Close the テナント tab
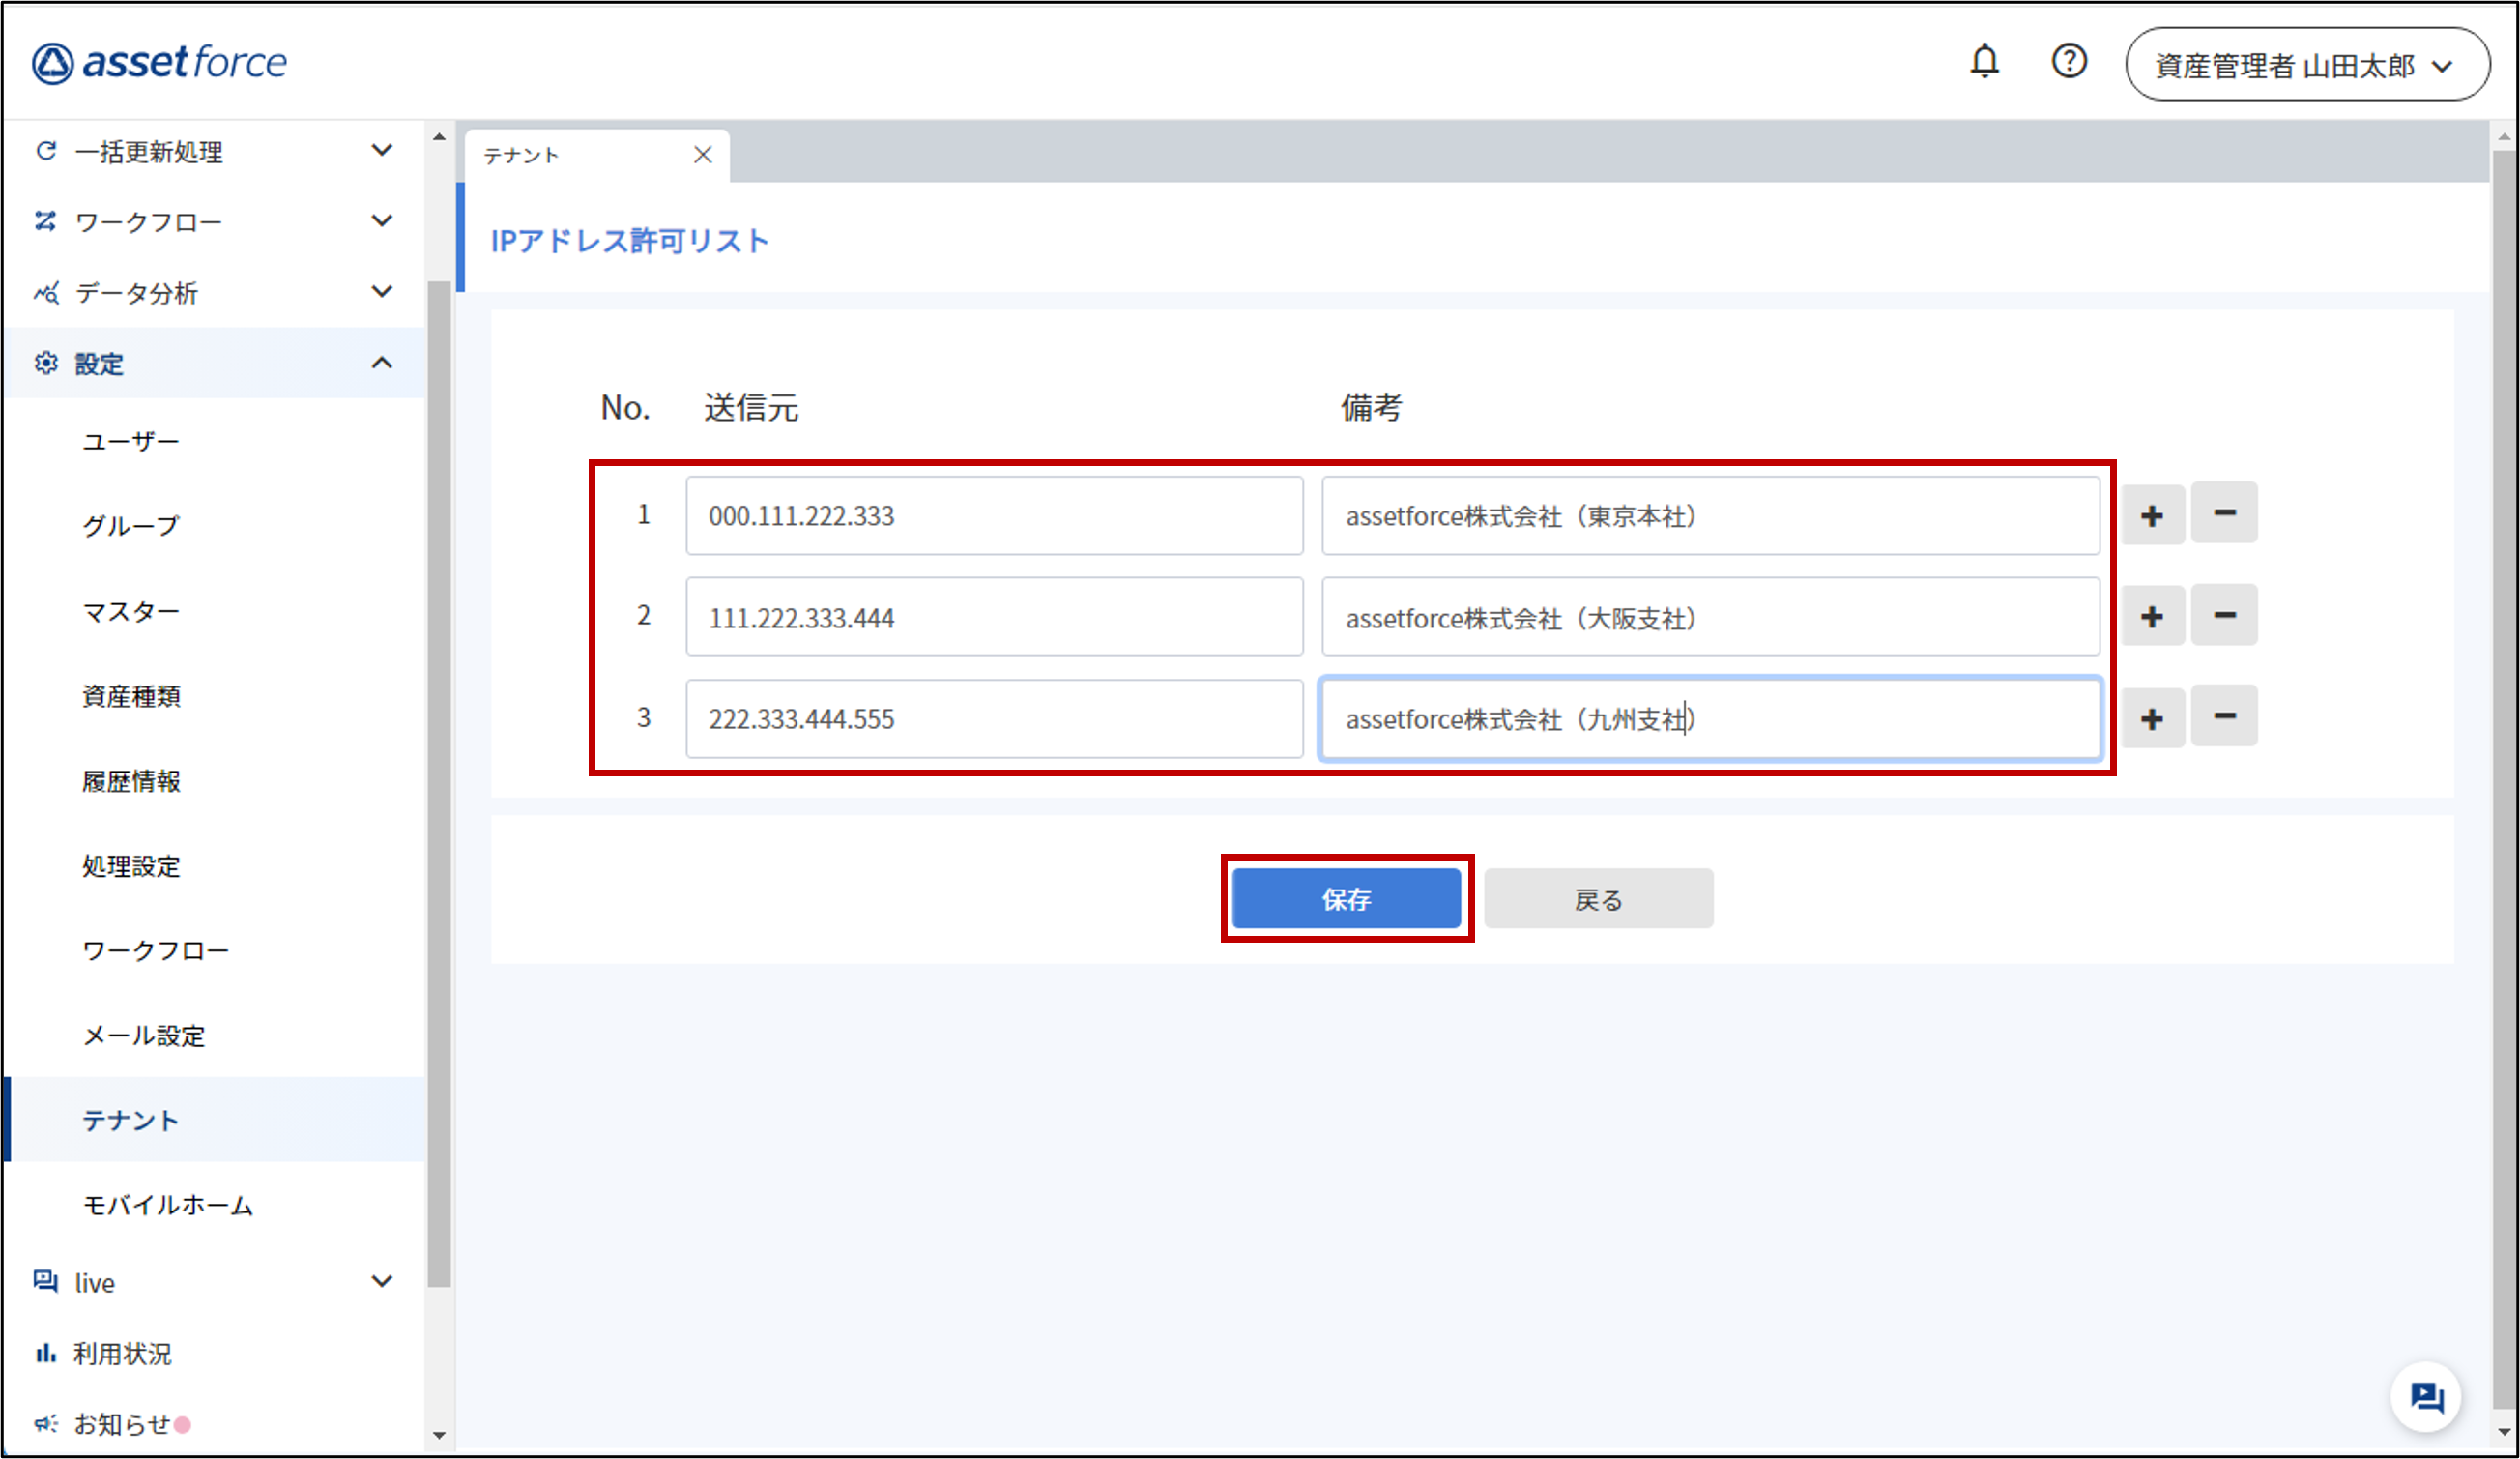2520x1459 pixels. pos(703,155)
